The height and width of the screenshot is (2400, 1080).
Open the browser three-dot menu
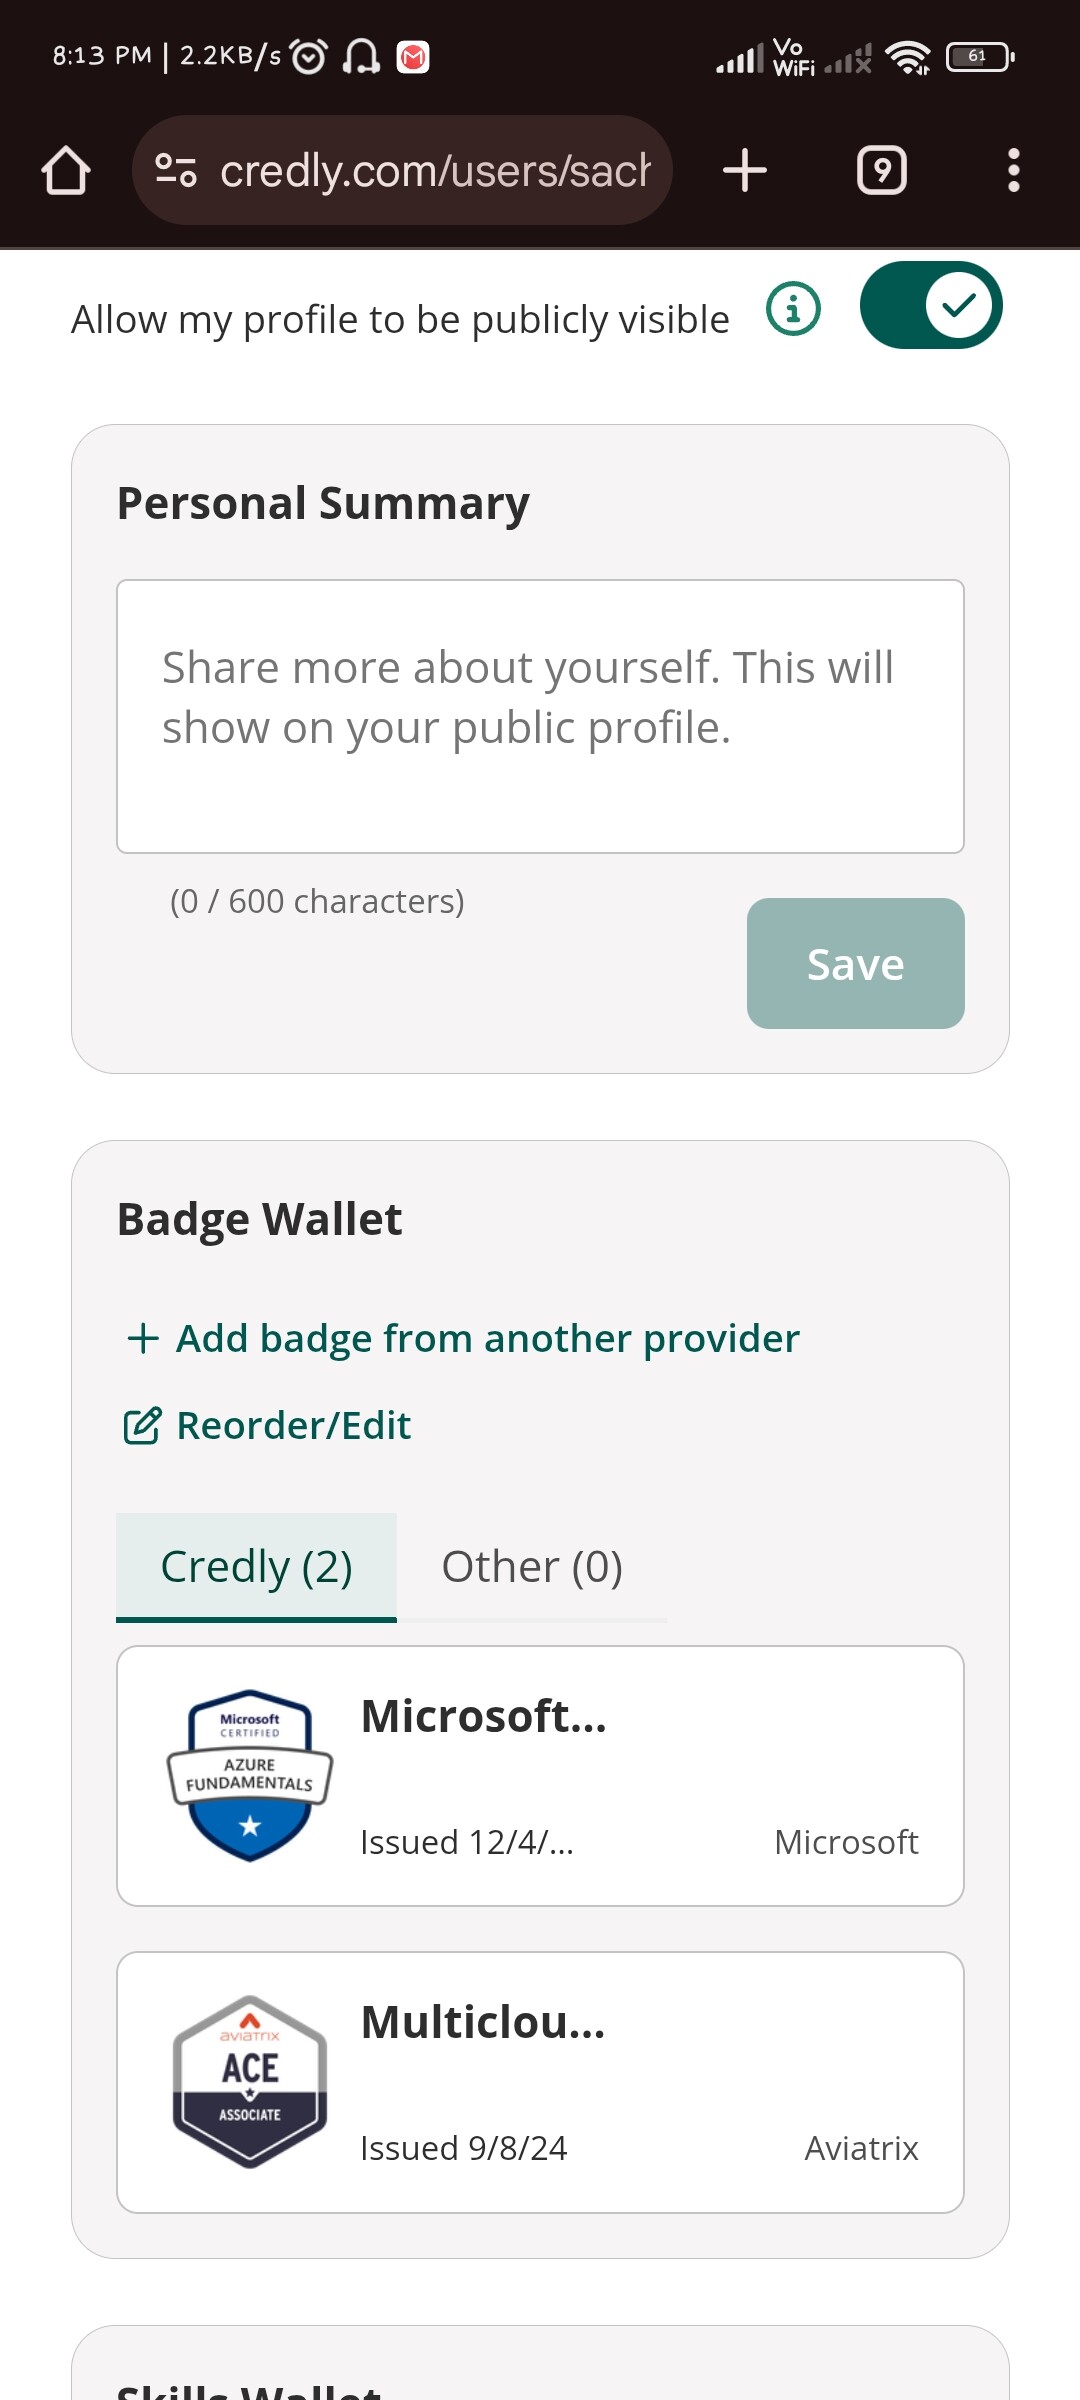[1013, 170]
